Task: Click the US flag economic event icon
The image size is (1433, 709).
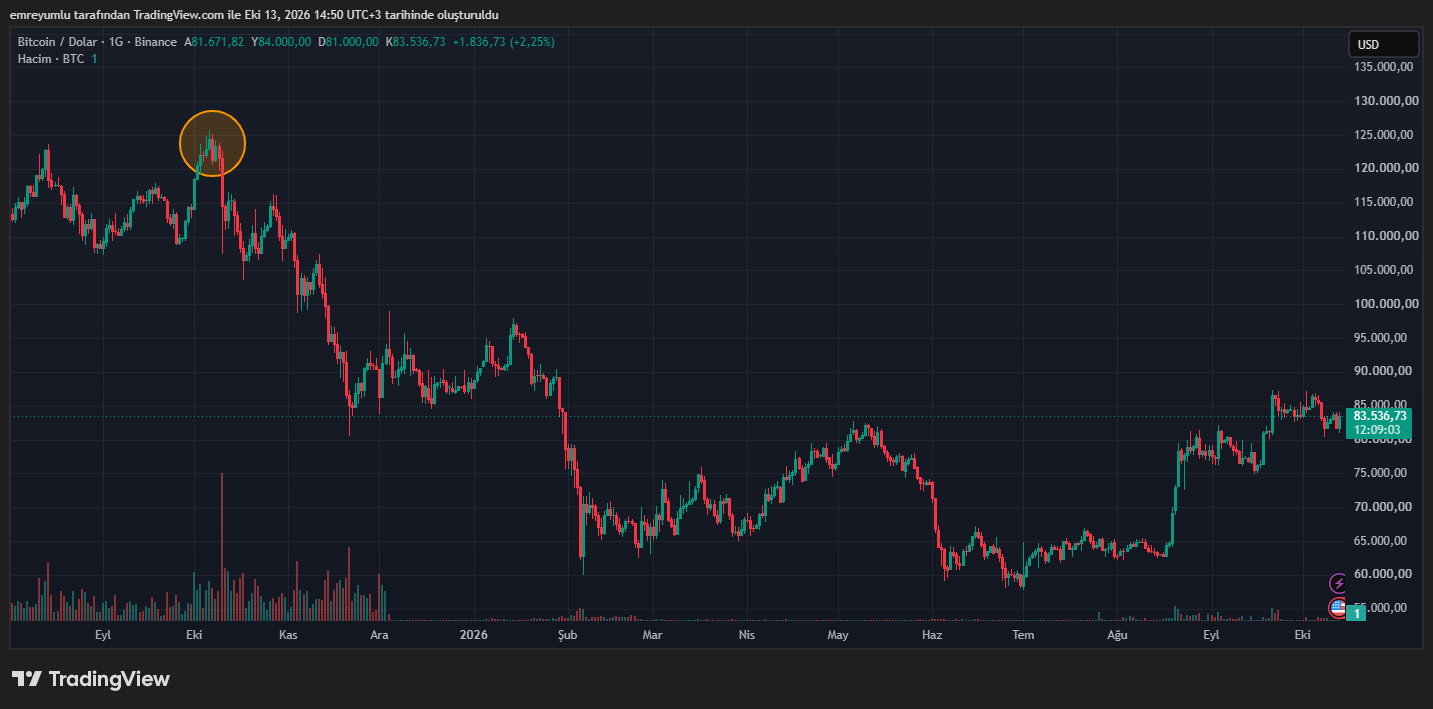Action: [1338, 607]
